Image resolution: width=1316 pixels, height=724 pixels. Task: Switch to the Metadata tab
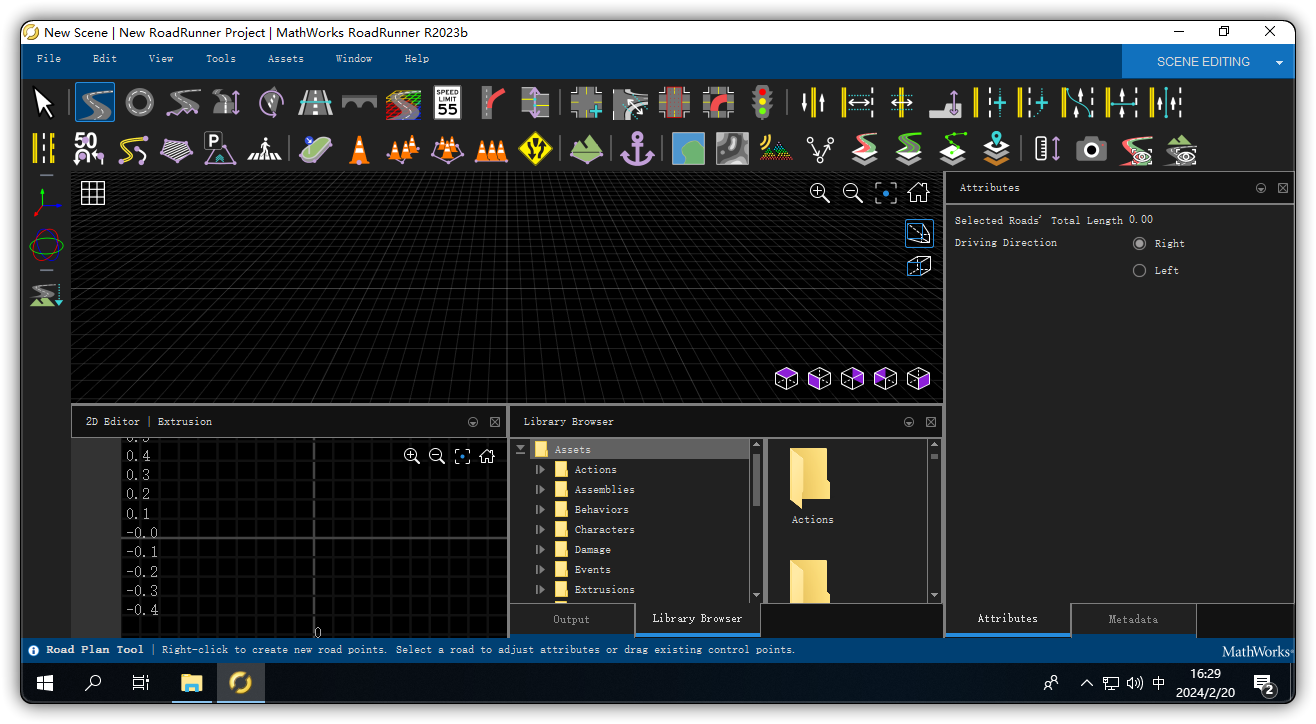(x=1133, y=619)
